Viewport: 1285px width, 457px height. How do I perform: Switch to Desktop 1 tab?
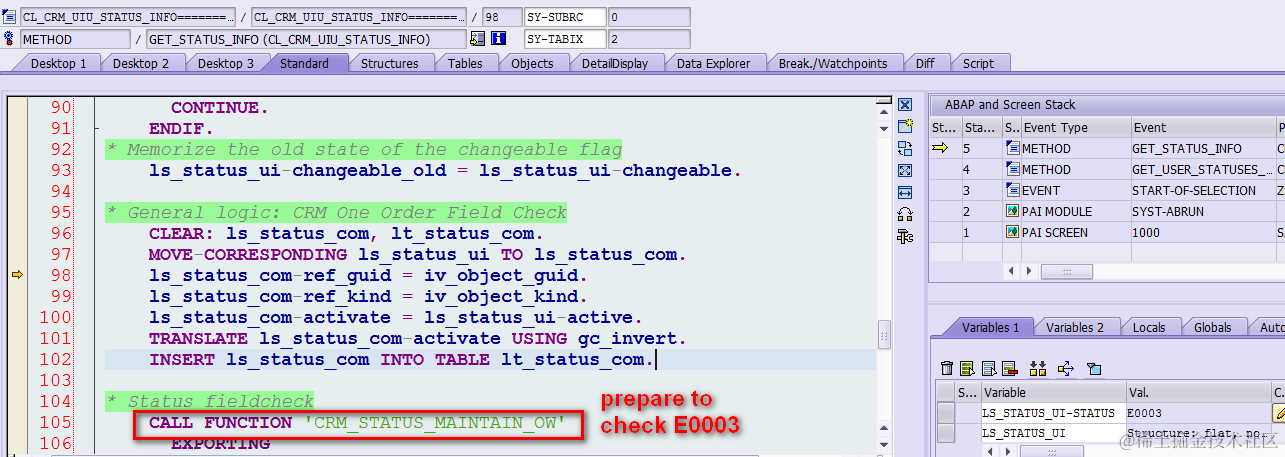click(58, 63)
